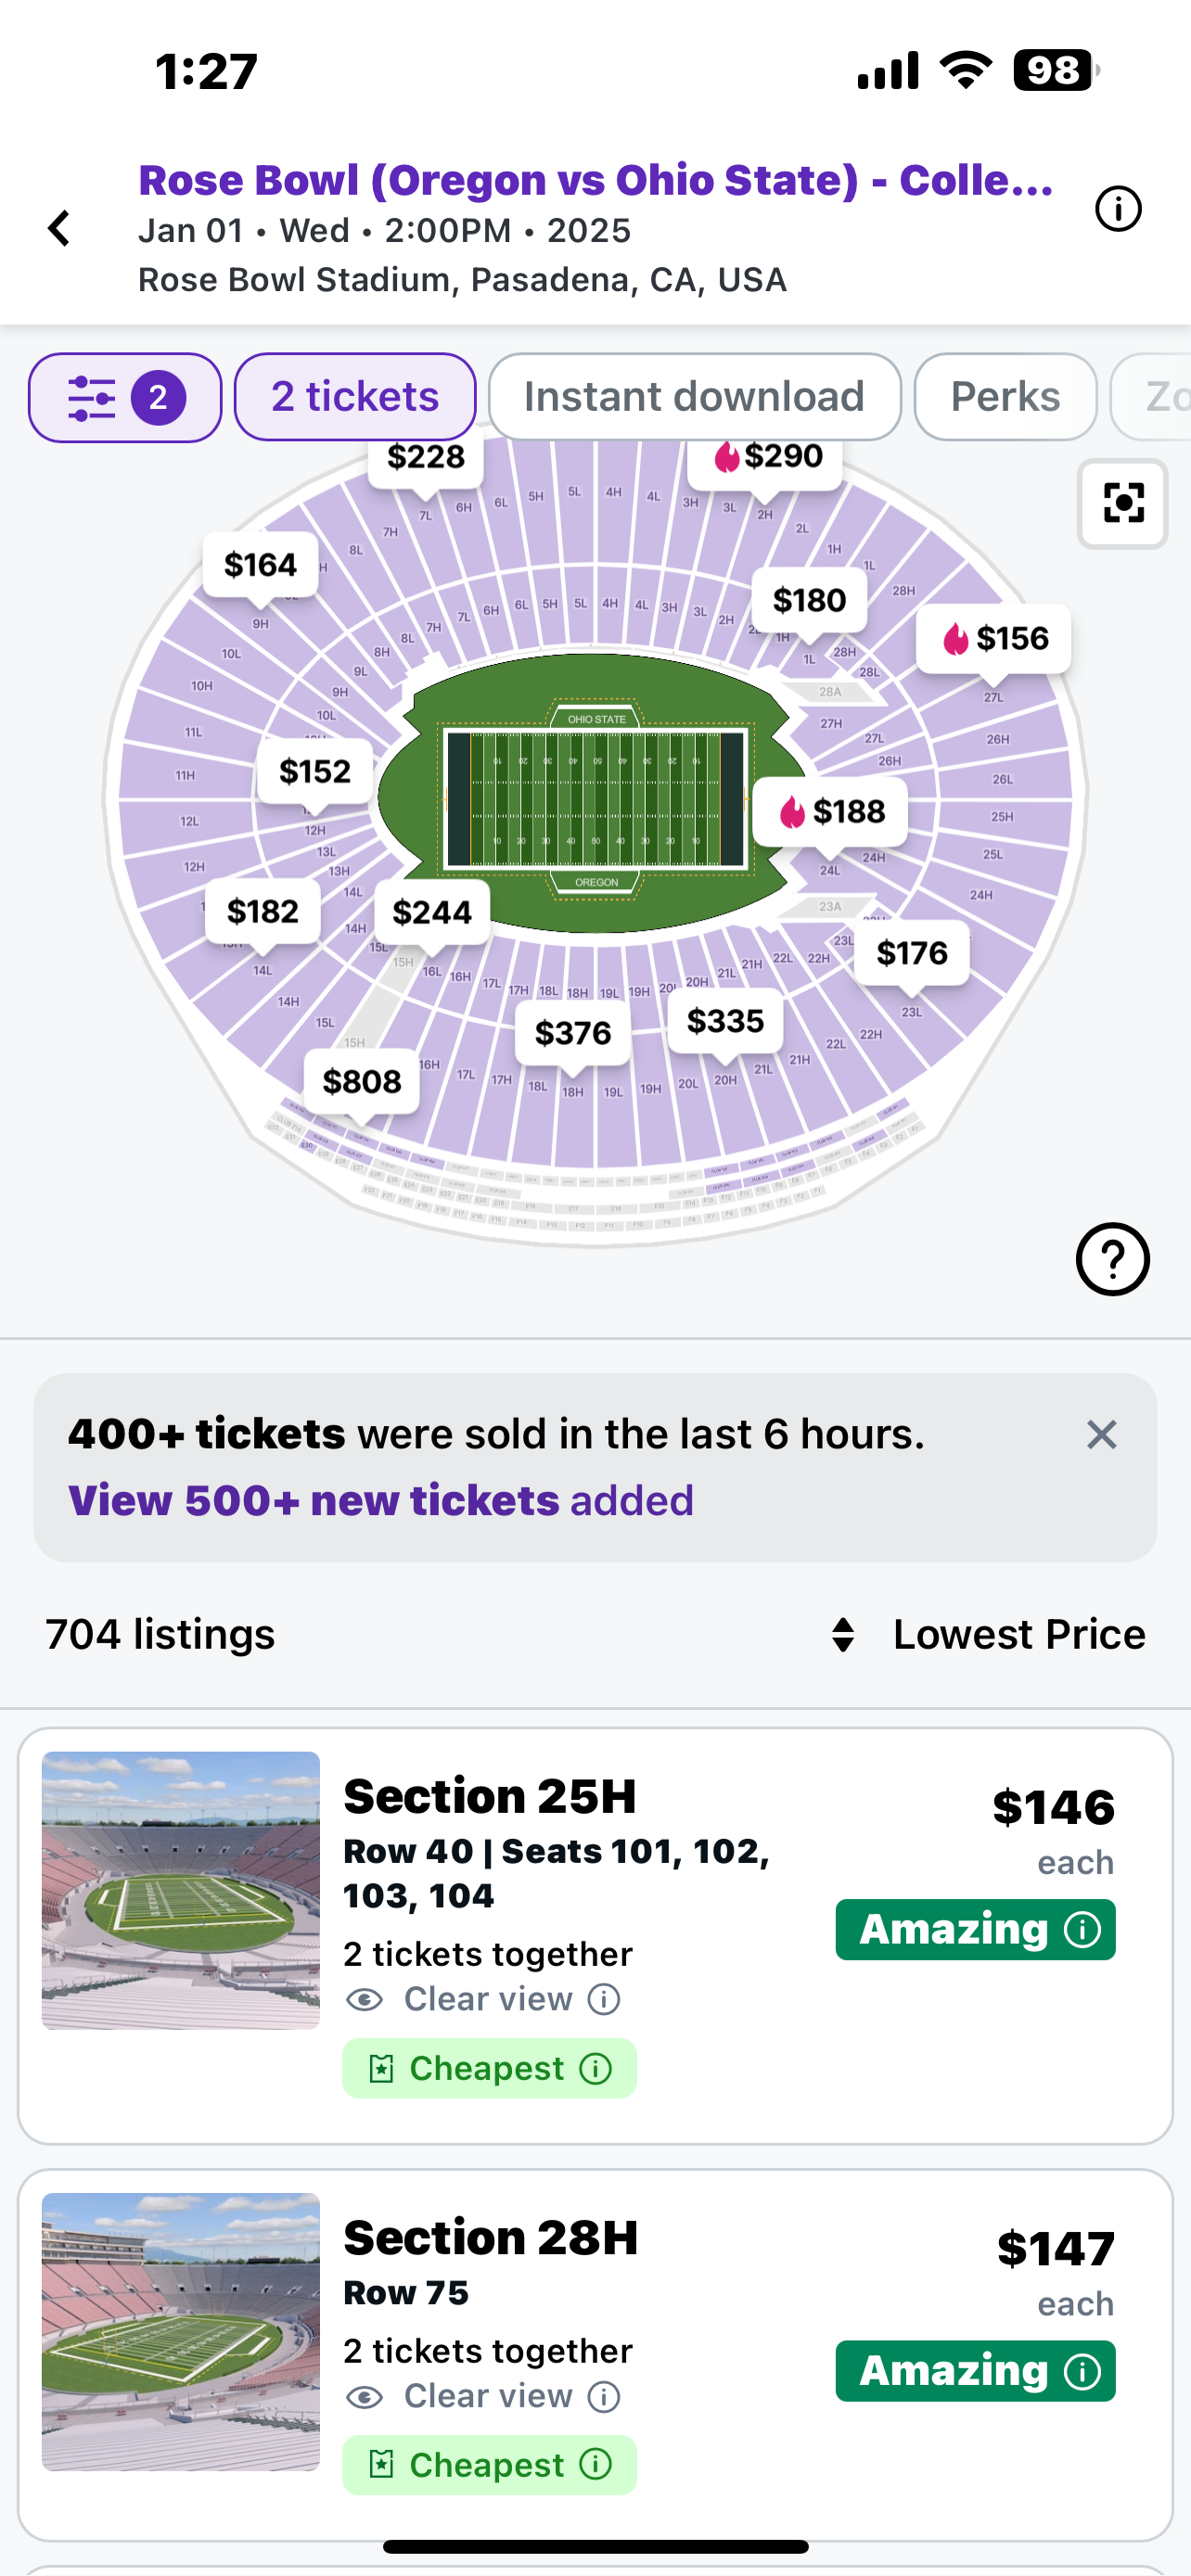Dismiss the tickets sold banner

1101,1435
